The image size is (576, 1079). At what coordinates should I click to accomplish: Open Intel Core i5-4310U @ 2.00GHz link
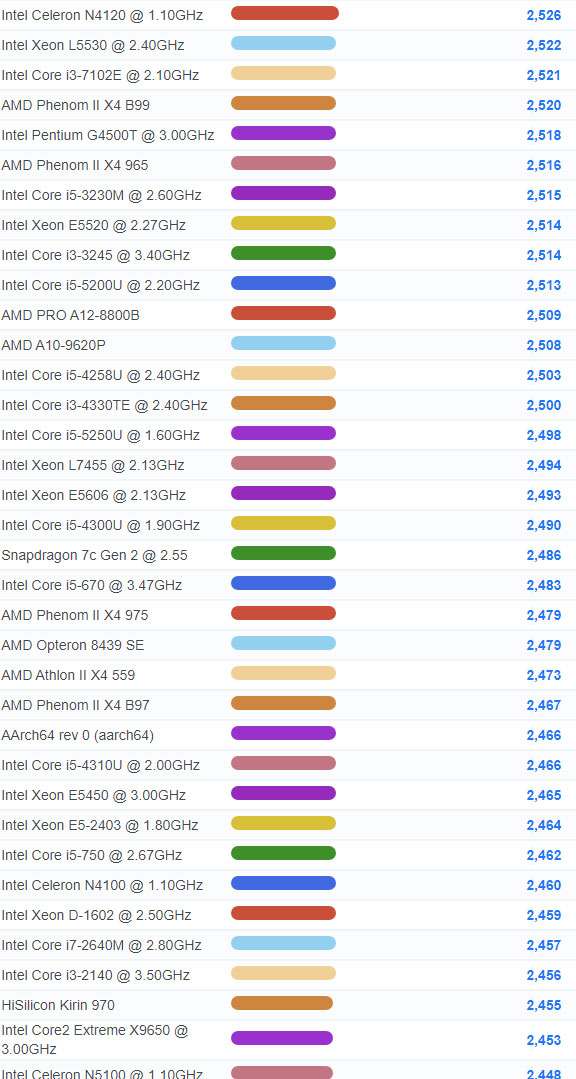point(100,765)
